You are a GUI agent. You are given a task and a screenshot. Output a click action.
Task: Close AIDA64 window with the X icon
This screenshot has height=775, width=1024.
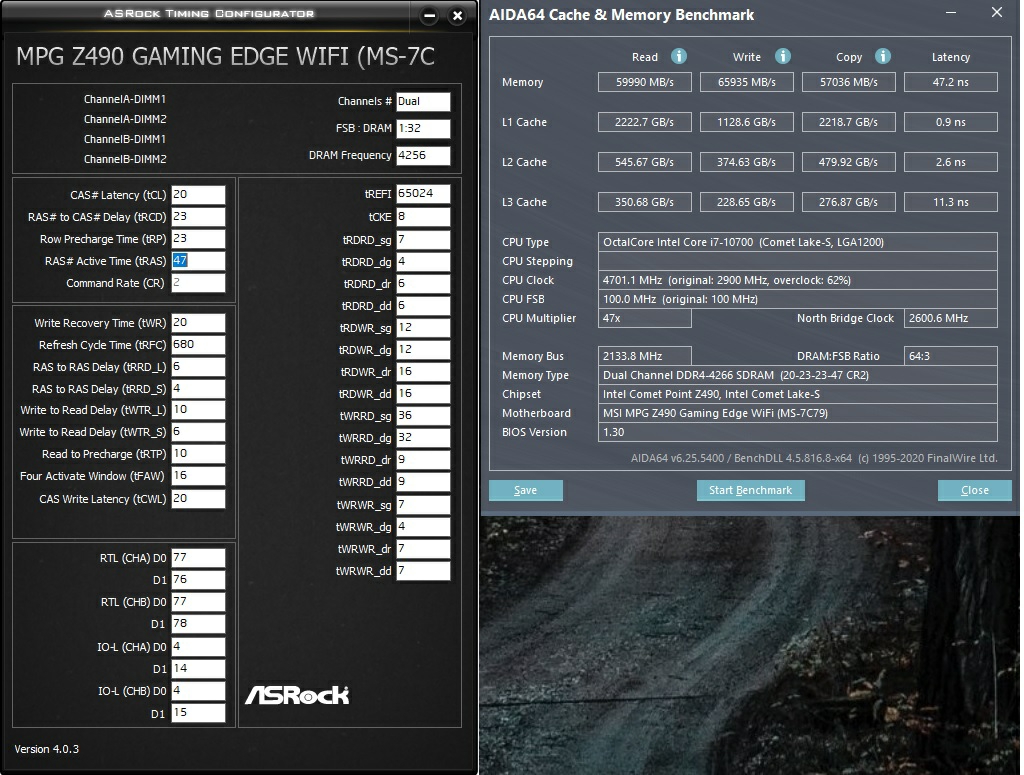click(997, 12)
